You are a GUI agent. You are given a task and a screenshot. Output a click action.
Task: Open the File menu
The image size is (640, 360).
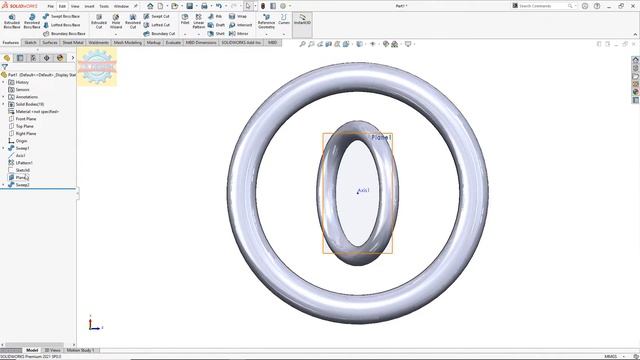click(x=51, y=6)
